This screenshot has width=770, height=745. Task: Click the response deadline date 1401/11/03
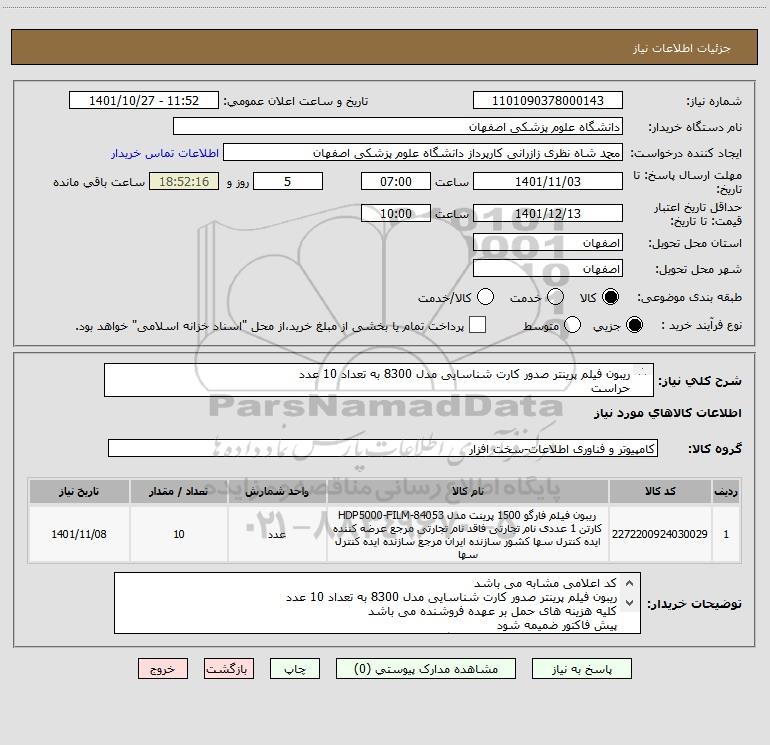click(548, 181)
